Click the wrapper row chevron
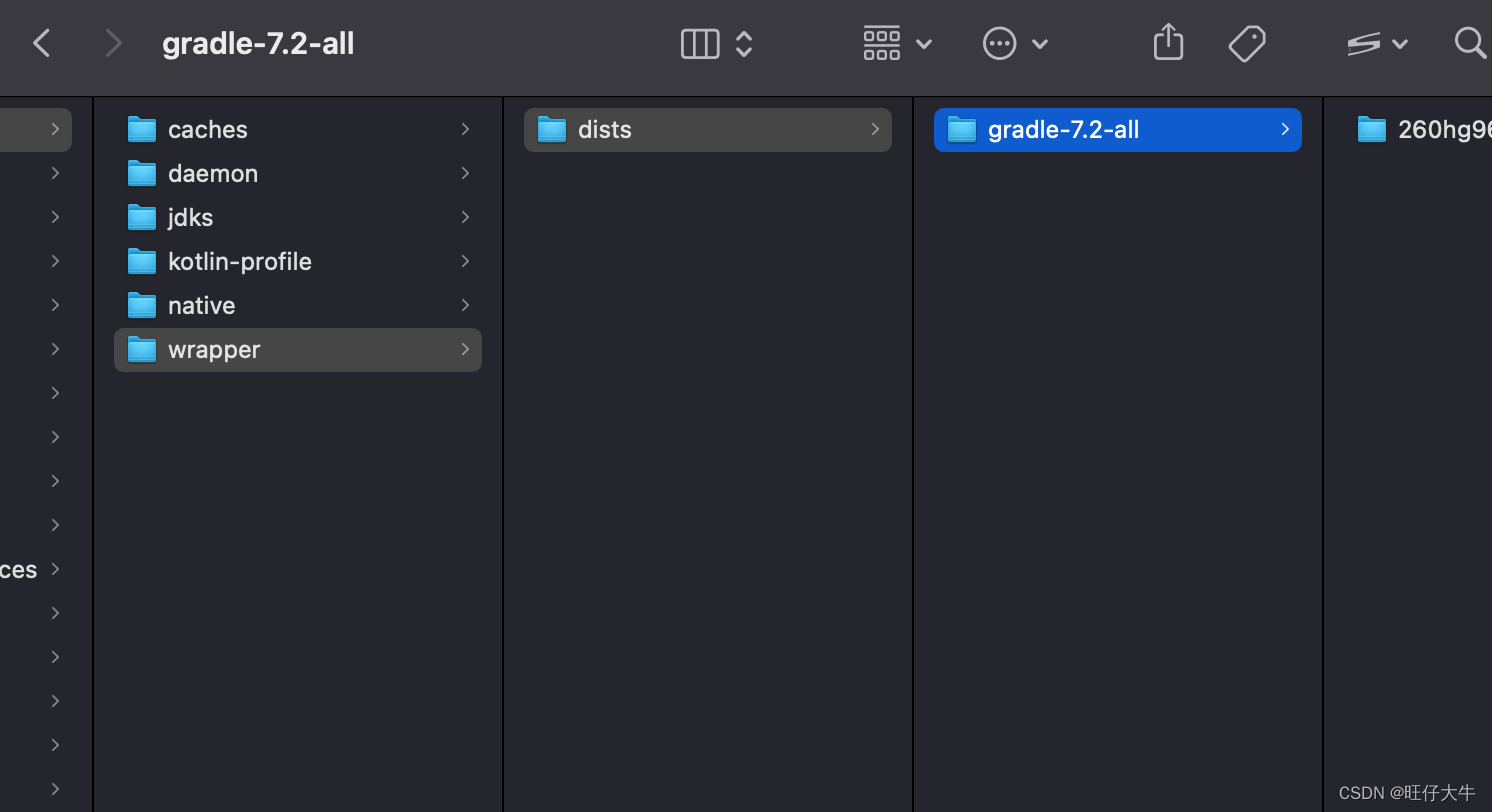The image size is (1492, 812). pos(465,349)
